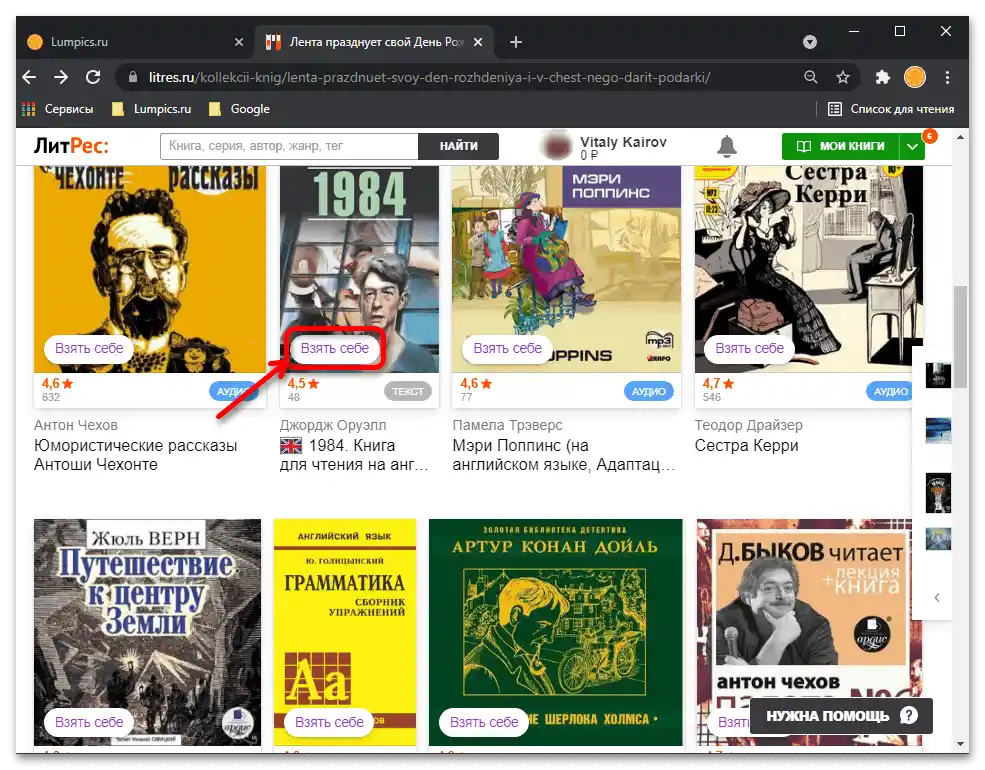The image size is (985, 770).
Task: Open author Теодор Драйзер link
Action: click(748, 425)
